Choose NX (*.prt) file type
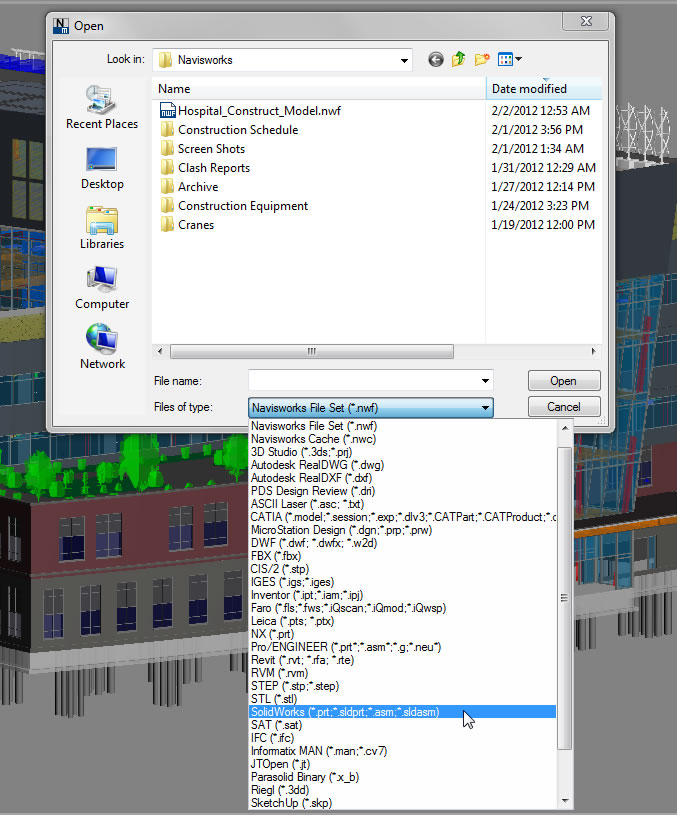The height and width of the screenshot is (815, 677). pos(402,634)
